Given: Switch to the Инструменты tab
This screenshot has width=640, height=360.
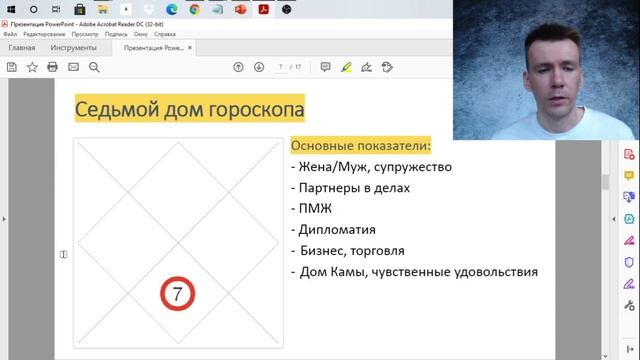Looking at the screenshot, I should (73, 48).
